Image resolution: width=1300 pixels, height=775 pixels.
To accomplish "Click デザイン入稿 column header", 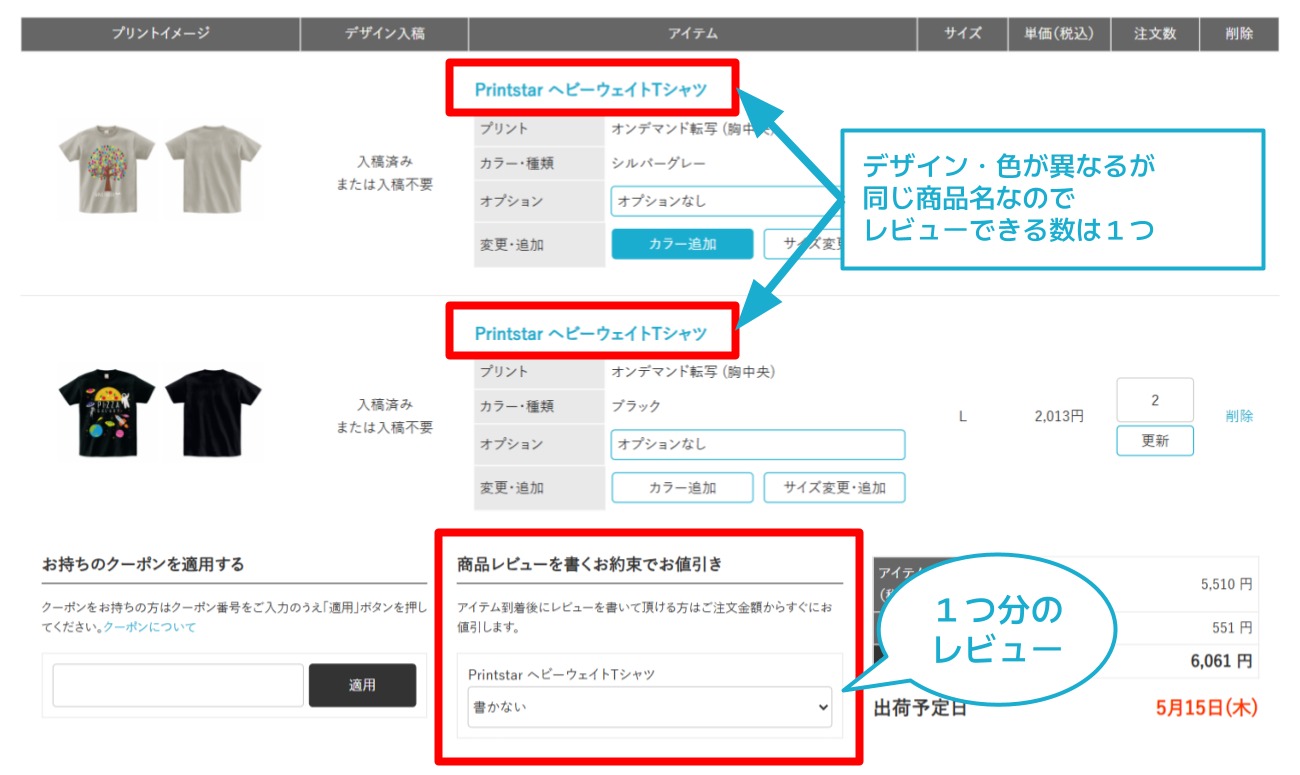I will (x=385, y=34).
